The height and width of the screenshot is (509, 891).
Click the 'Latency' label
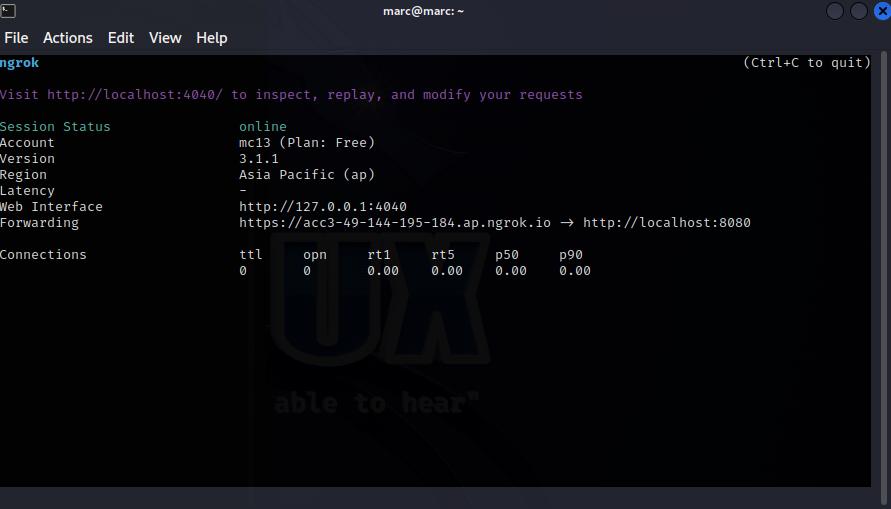click(27, 191)
